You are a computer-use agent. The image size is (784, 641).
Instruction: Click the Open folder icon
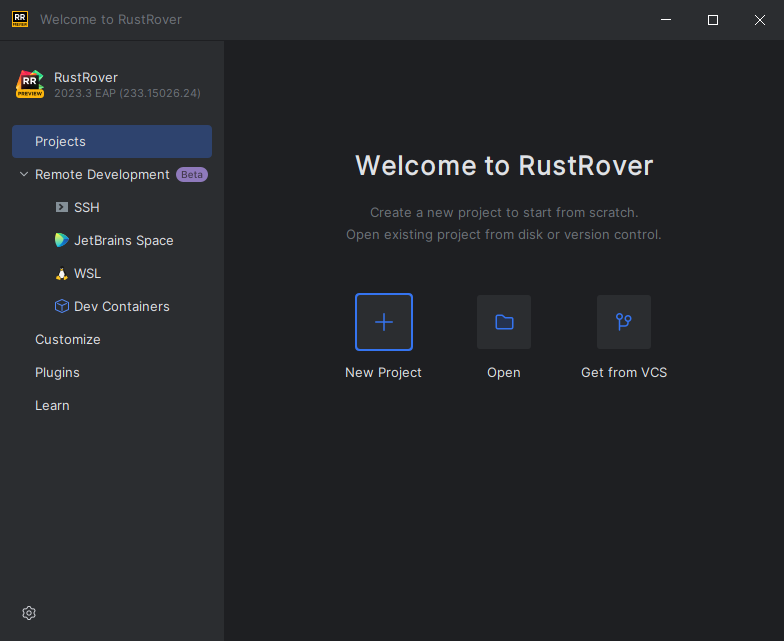504,322
